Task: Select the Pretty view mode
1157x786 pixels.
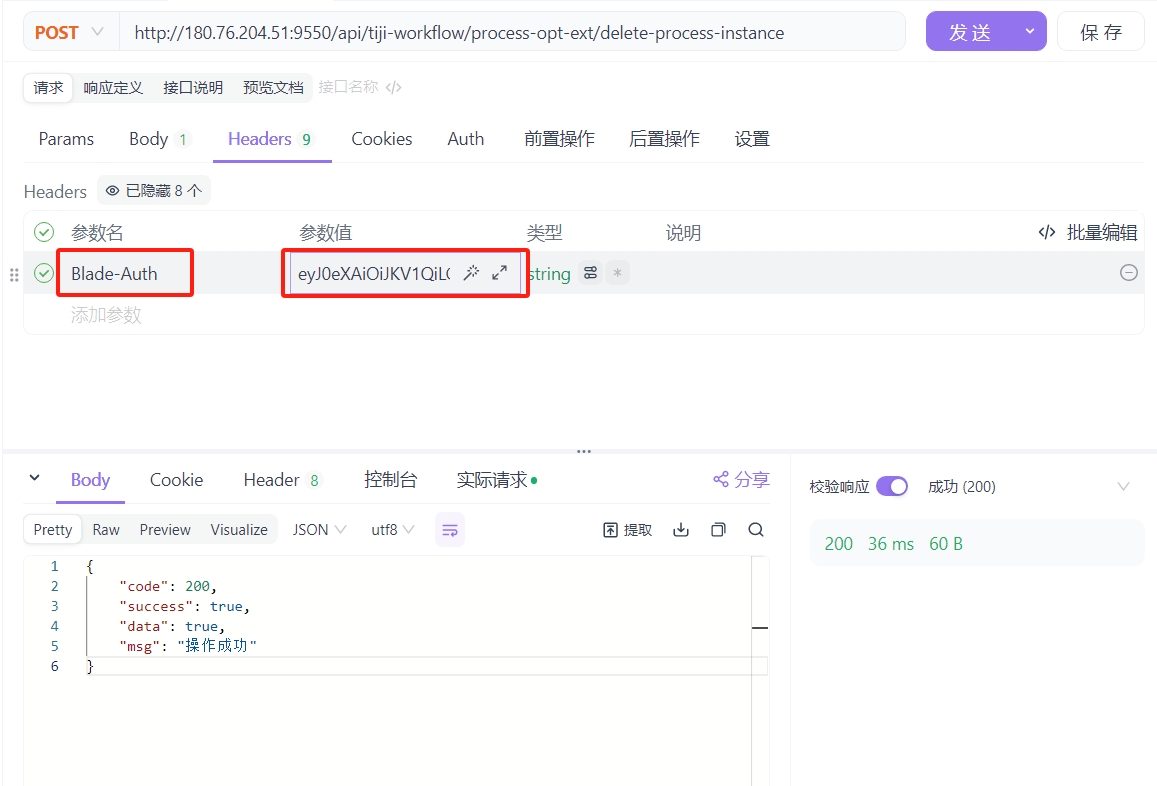Action: (x=53, y=530)
